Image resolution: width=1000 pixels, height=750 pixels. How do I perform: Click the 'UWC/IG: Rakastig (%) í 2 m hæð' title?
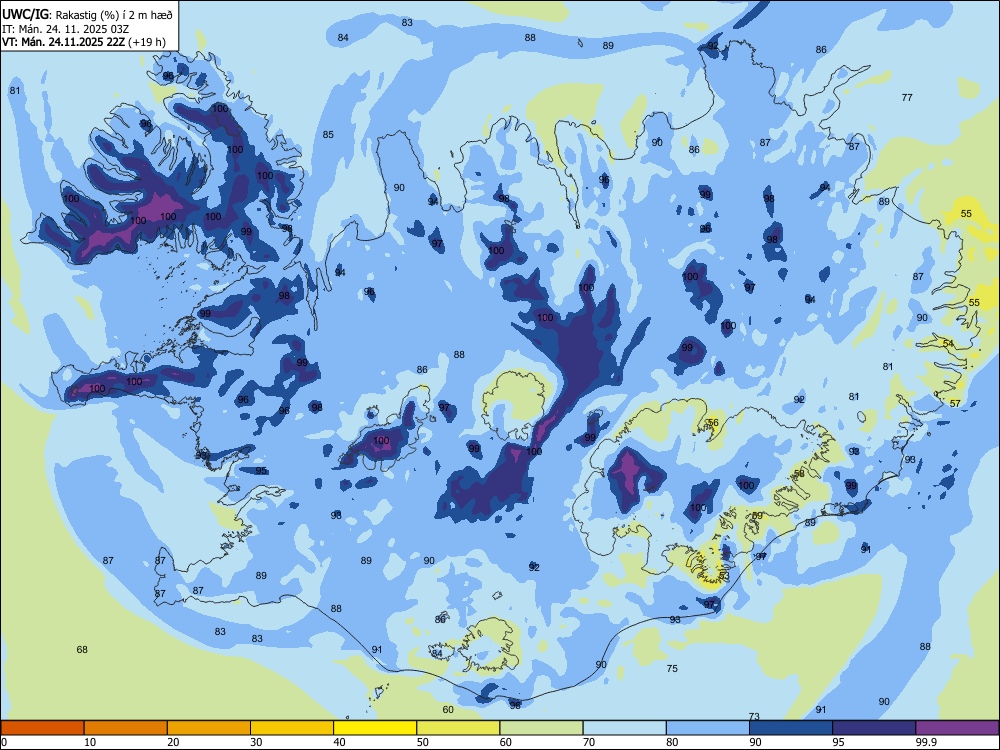tap(88, 15)
